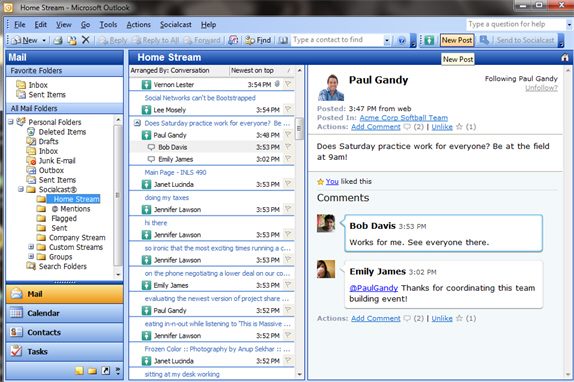Open the contact search dropdown arrow
This screenshot has width=574, height=382.
coord(387,40)
